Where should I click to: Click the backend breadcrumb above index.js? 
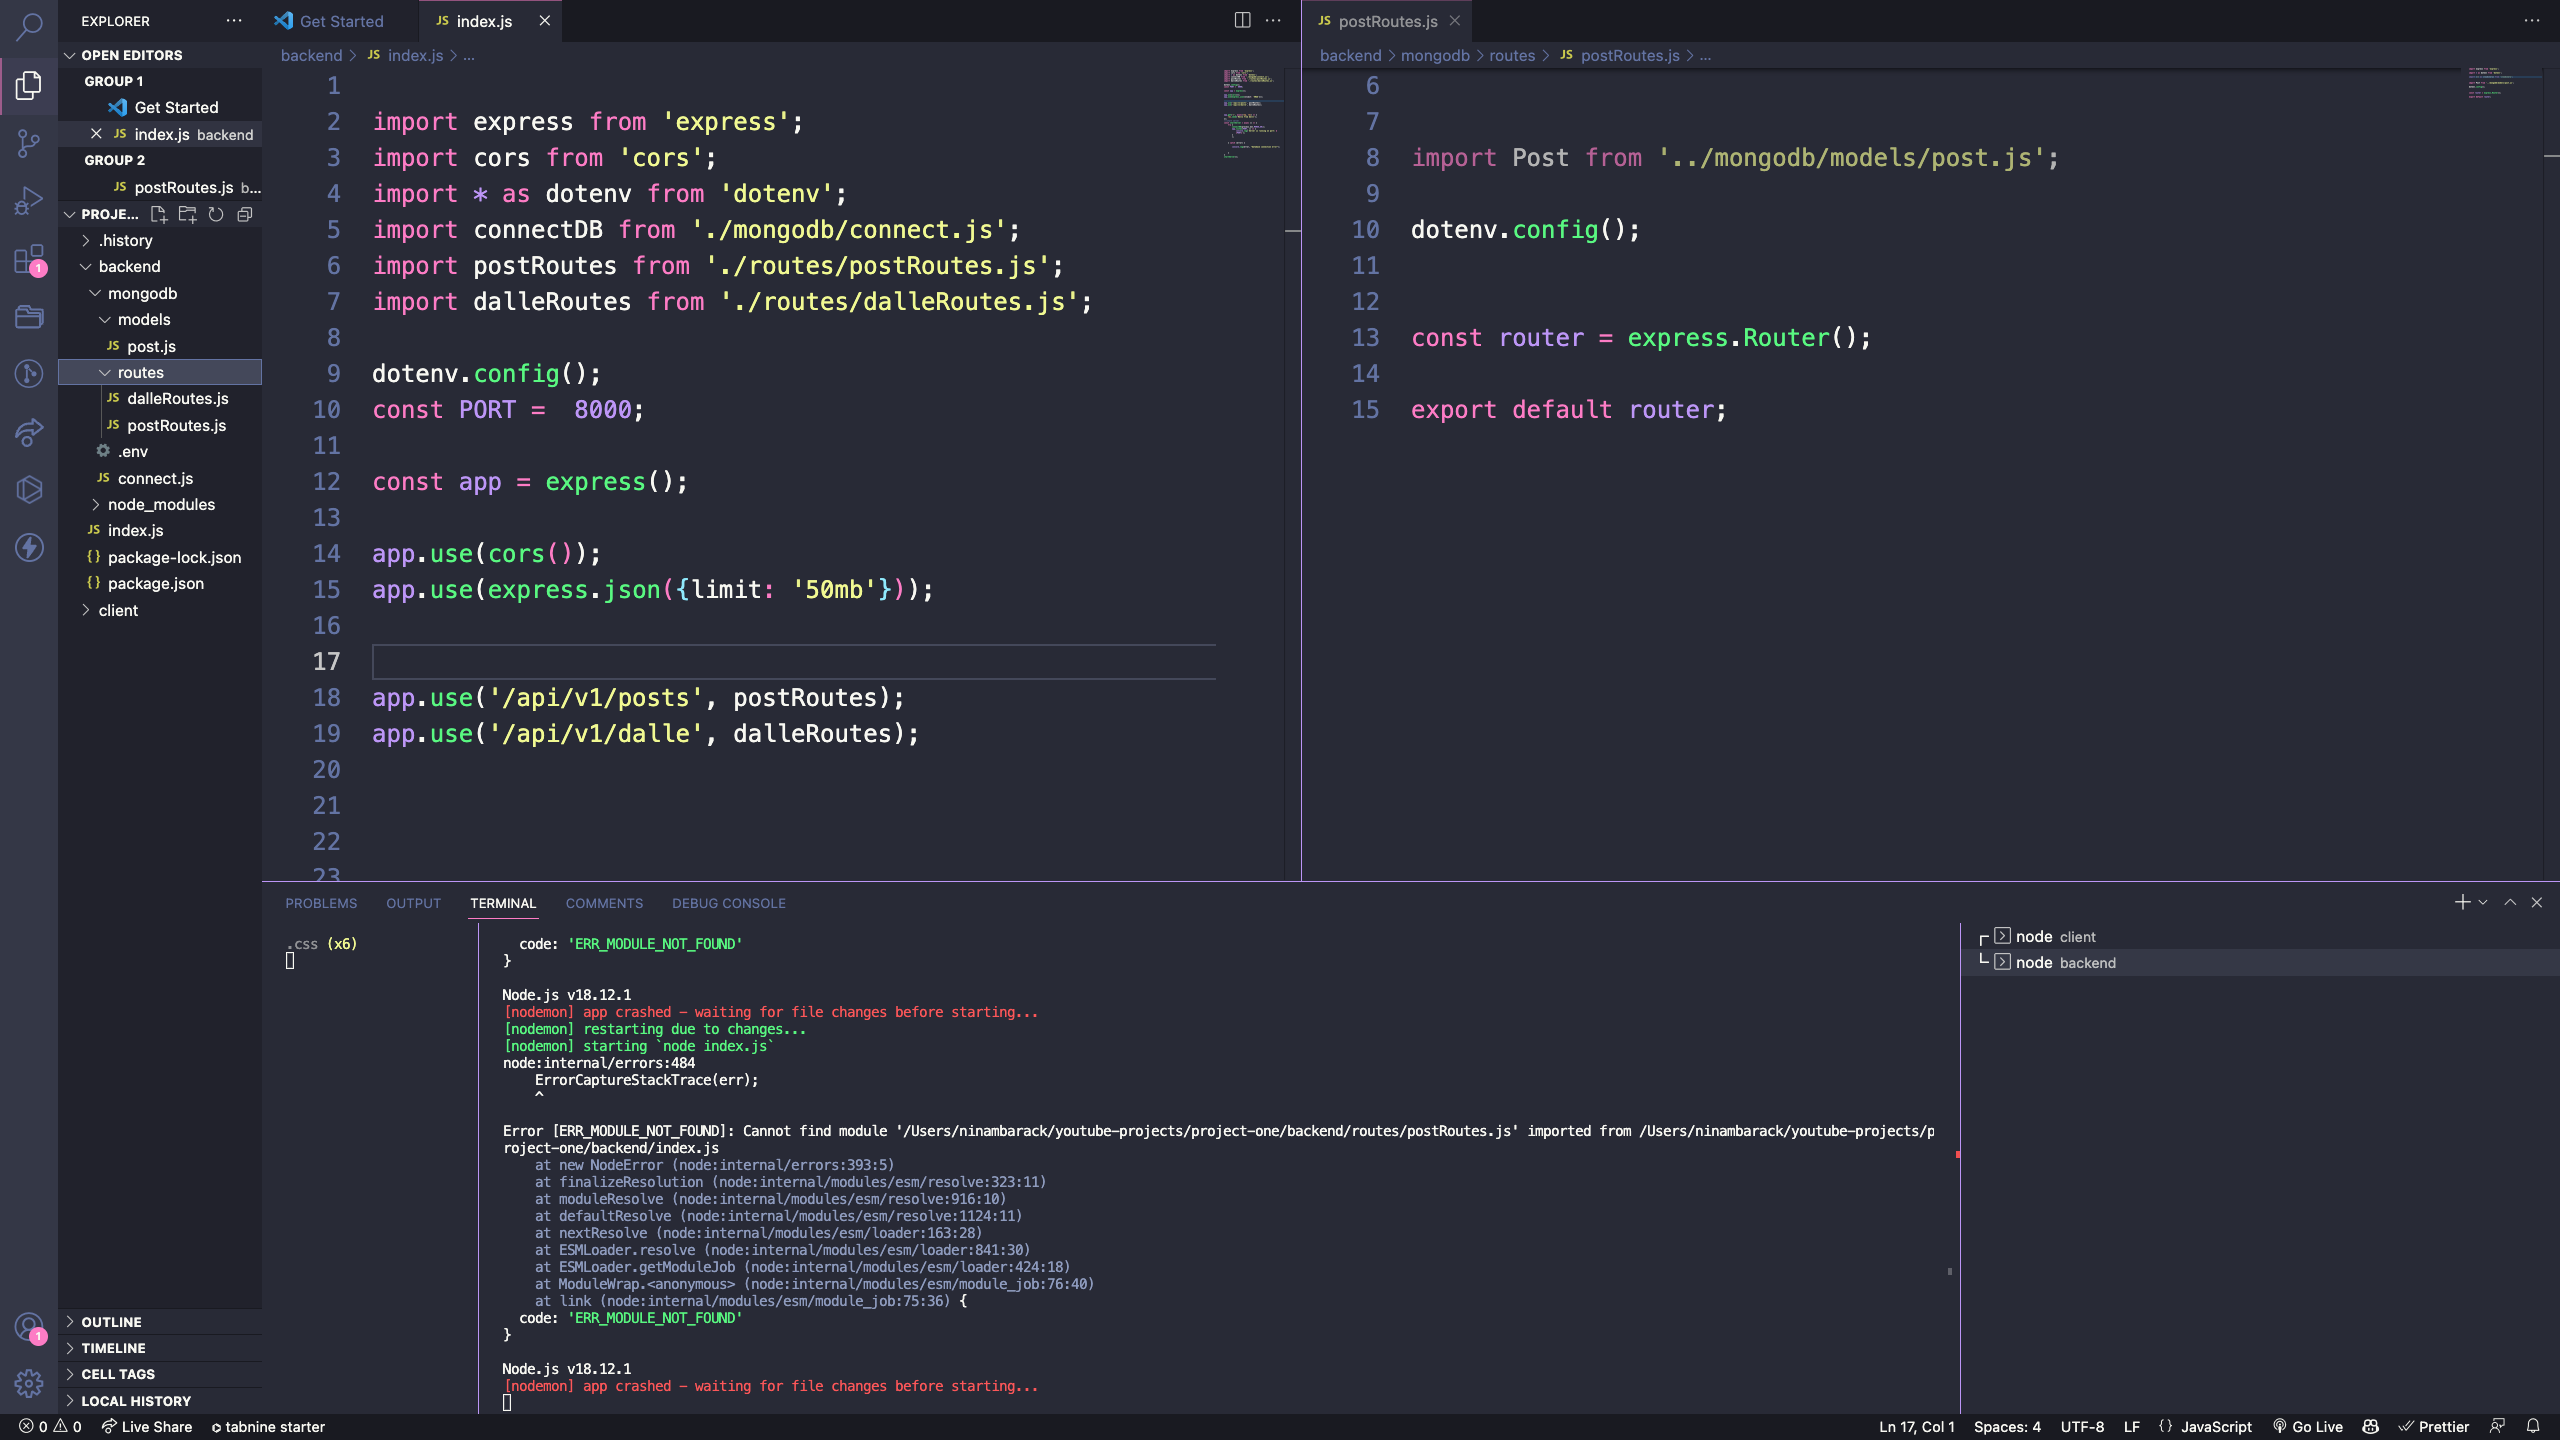(x=312, y=55)
